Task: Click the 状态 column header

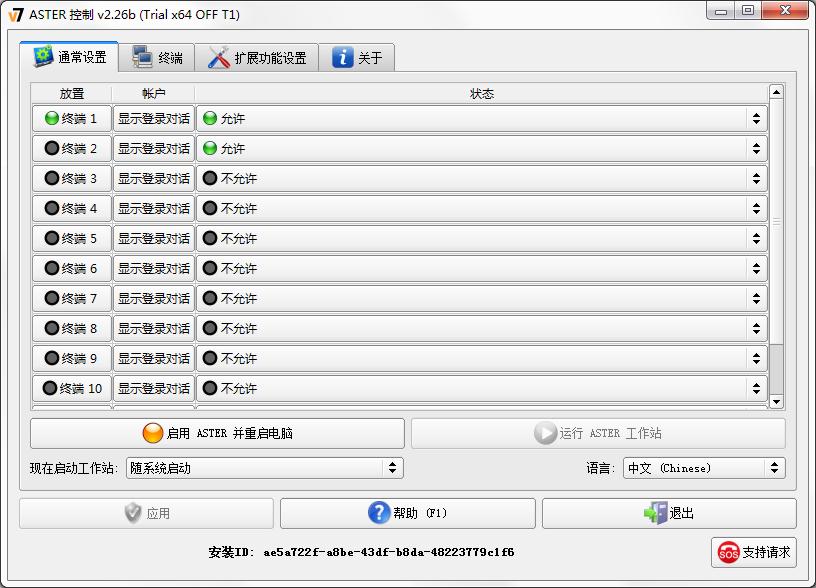Action: [x=482, y=94]
